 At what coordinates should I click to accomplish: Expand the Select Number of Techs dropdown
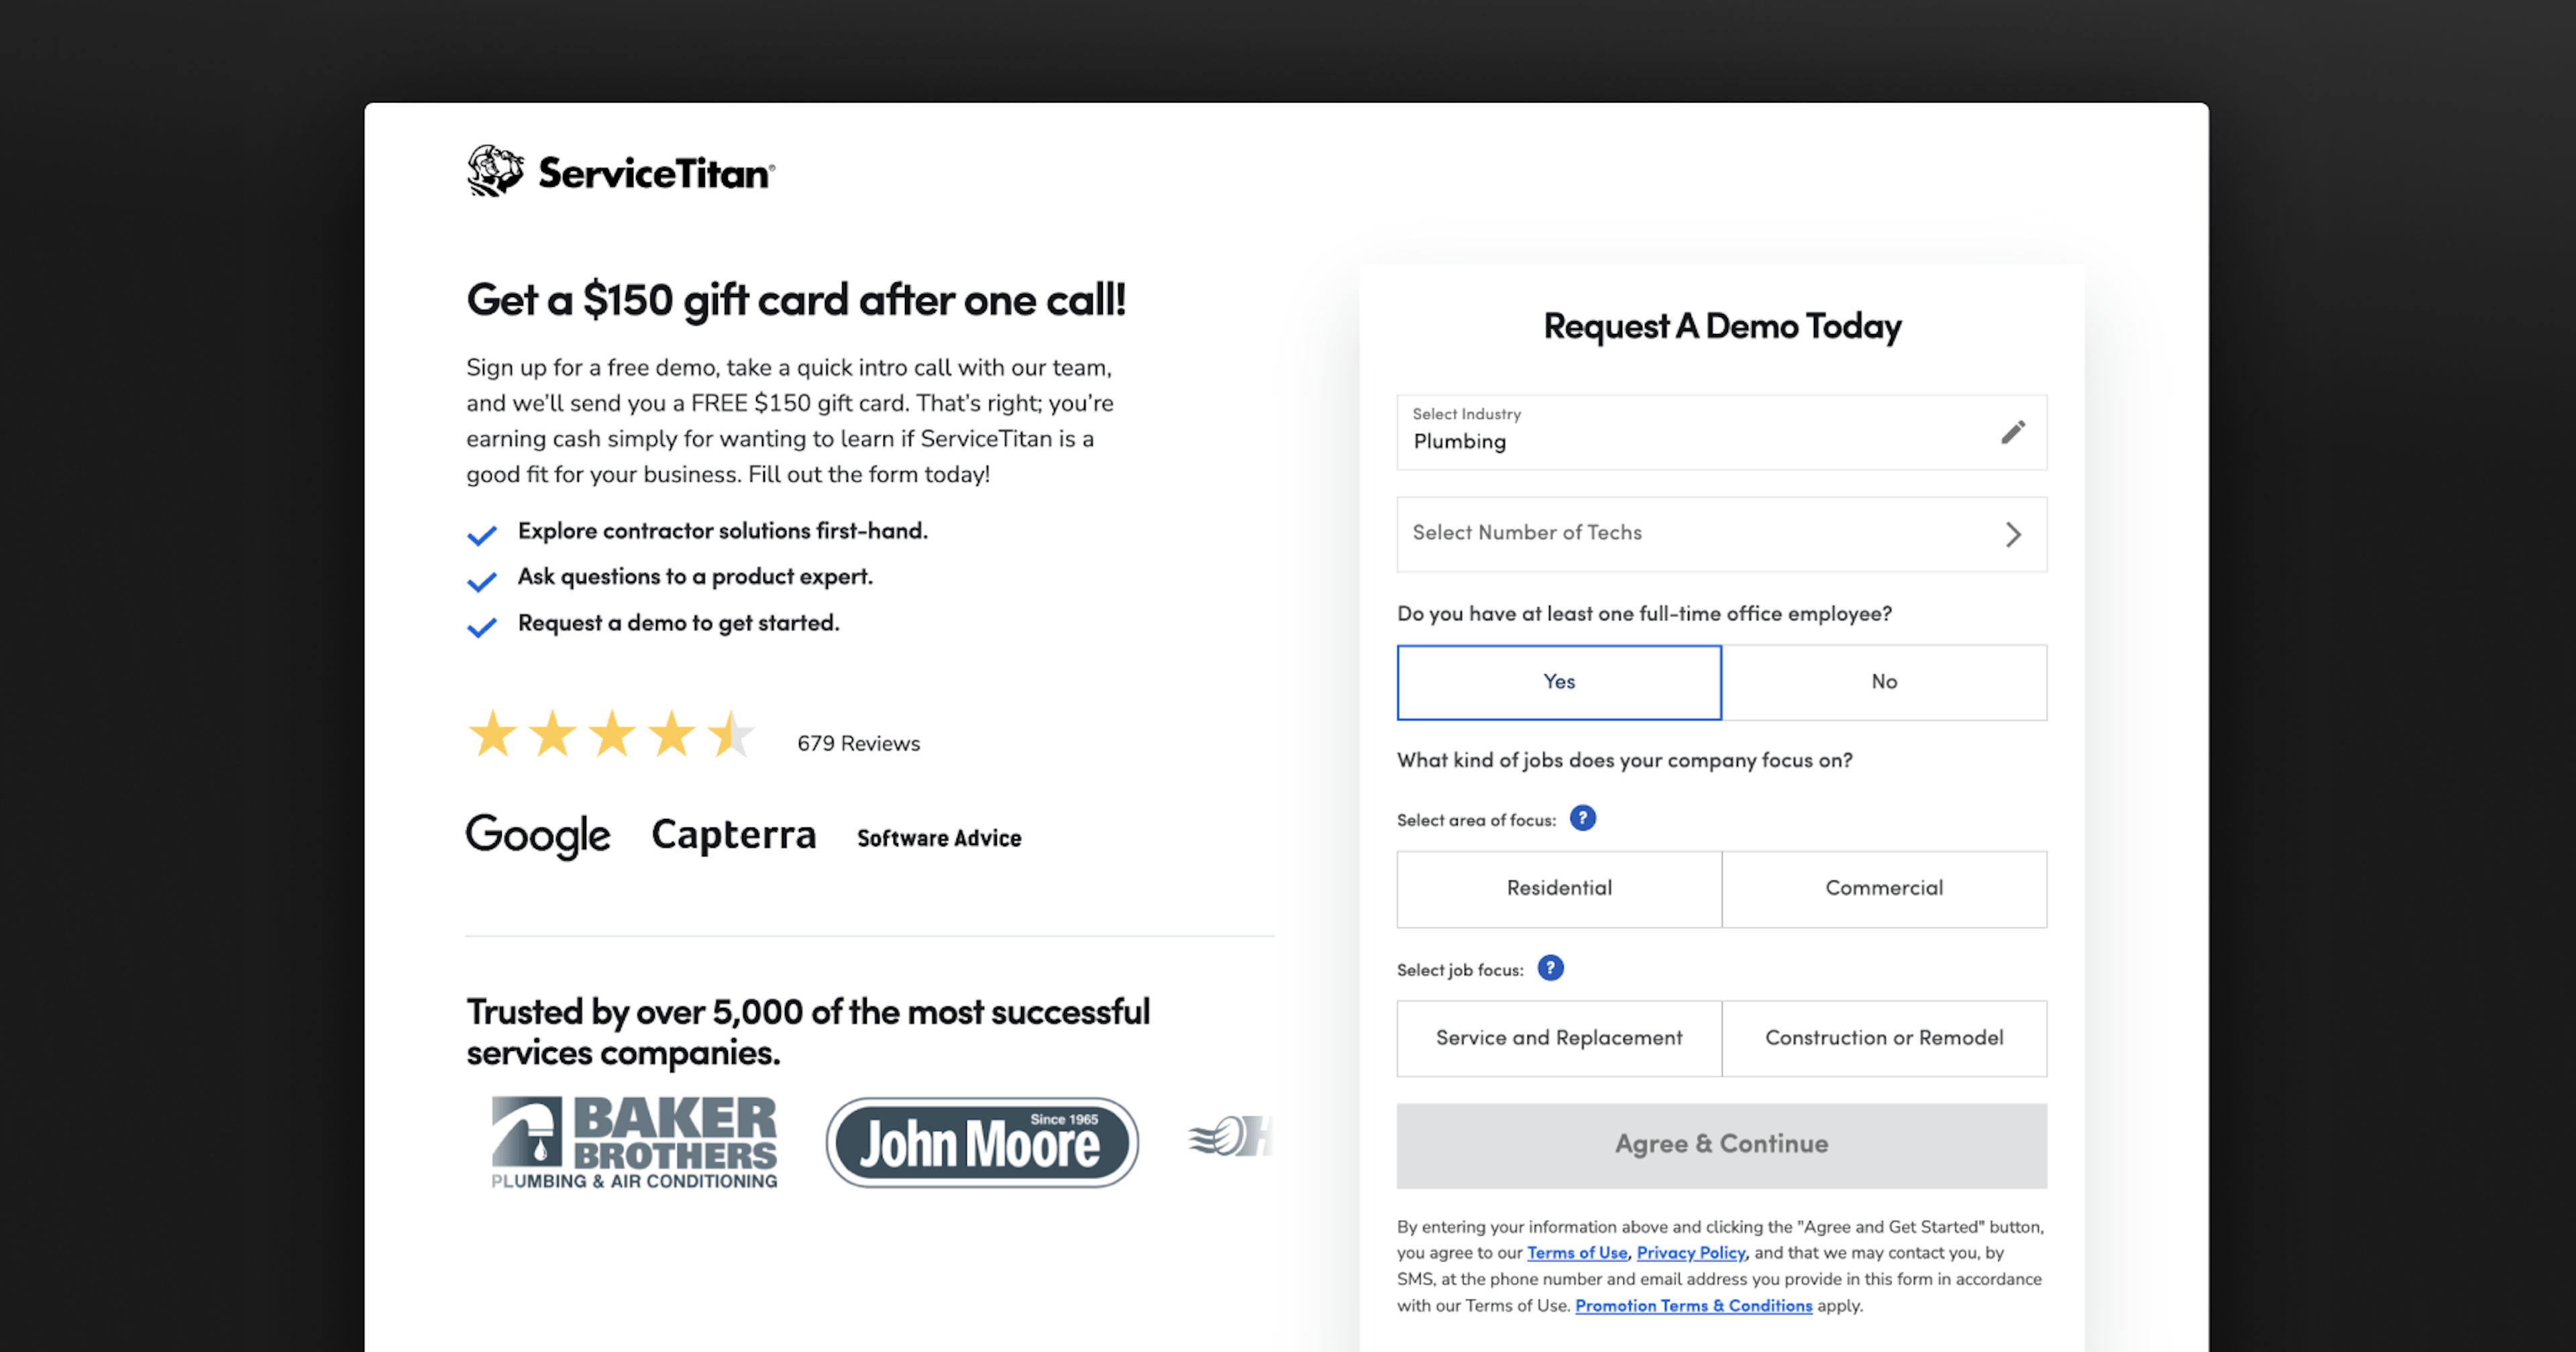point(1721,531)
